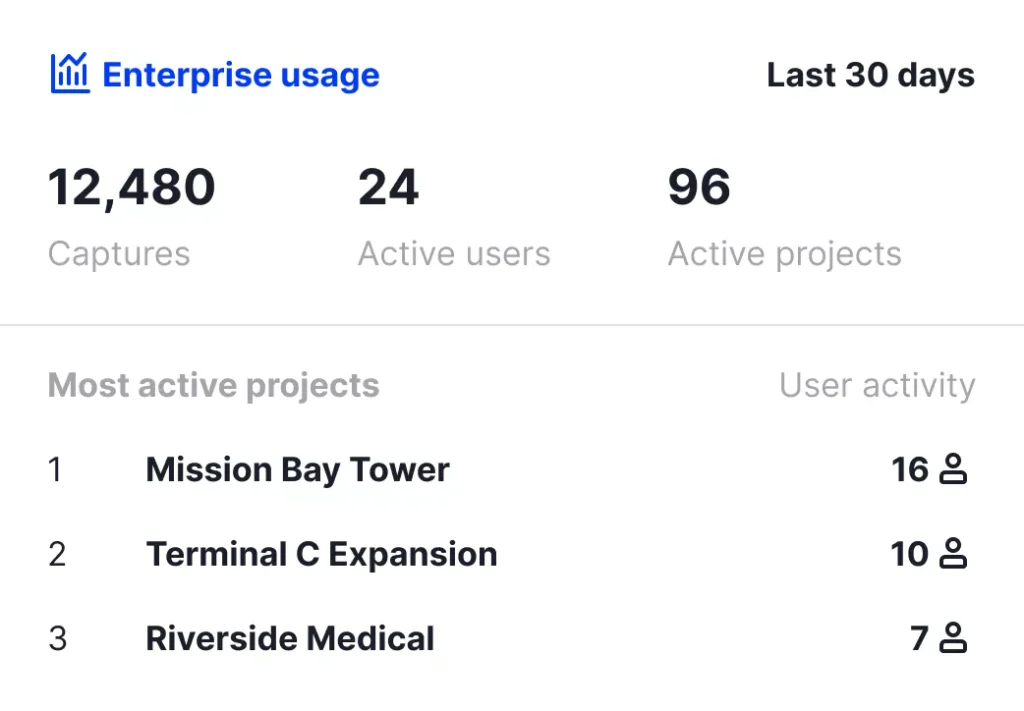The width and height of the screenshot is (1024, 711).
Task: Click the user icon beside Terminal C Expansion
Action: point(953,554)
